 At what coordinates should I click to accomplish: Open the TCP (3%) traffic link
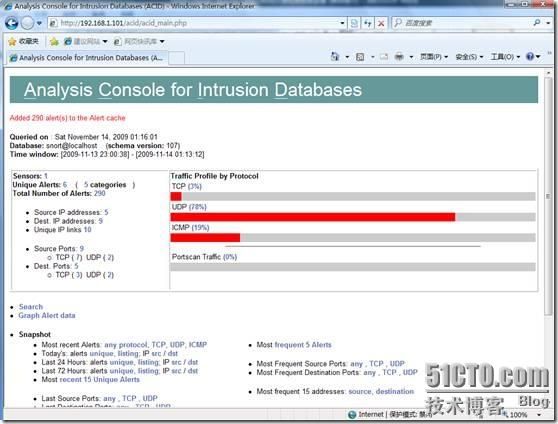[x=194, y=187]
